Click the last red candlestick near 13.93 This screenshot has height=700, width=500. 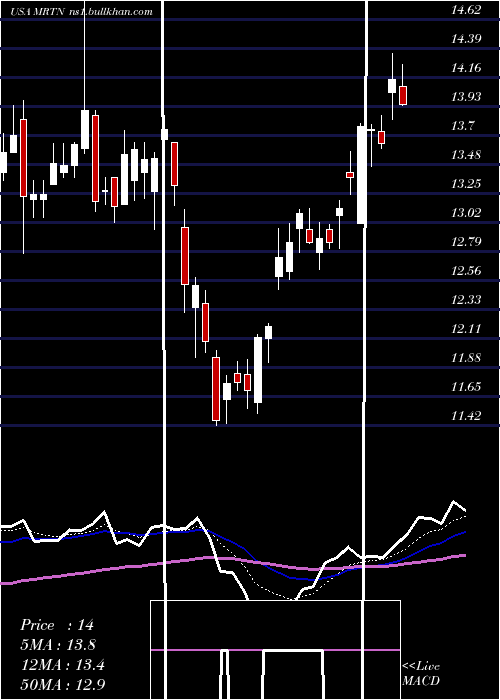pos(403,96)
